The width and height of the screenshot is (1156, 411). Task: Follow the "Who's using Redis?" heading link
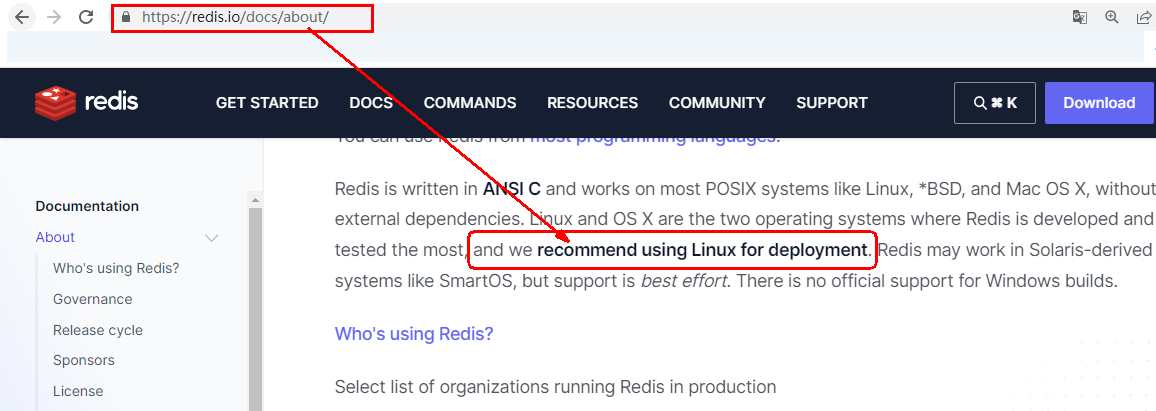pos(414,334)
